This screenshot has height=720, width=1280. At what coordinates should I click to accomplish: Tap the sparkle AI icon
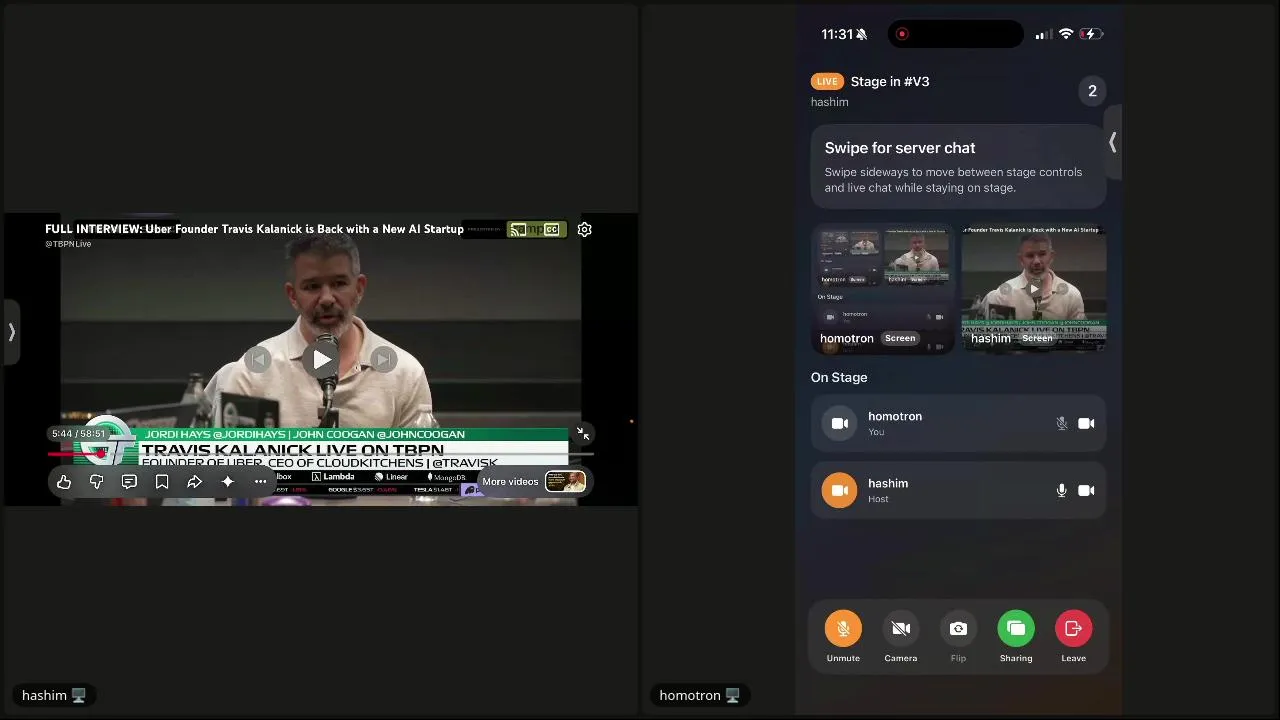[228, 482]
